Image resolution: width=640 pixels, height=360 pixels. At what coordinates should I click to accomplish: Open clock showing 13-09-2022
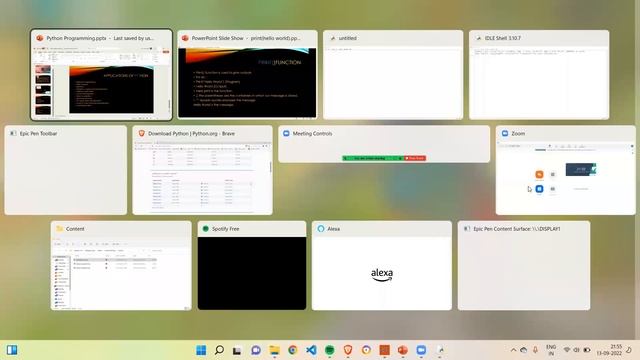(609, 350)
